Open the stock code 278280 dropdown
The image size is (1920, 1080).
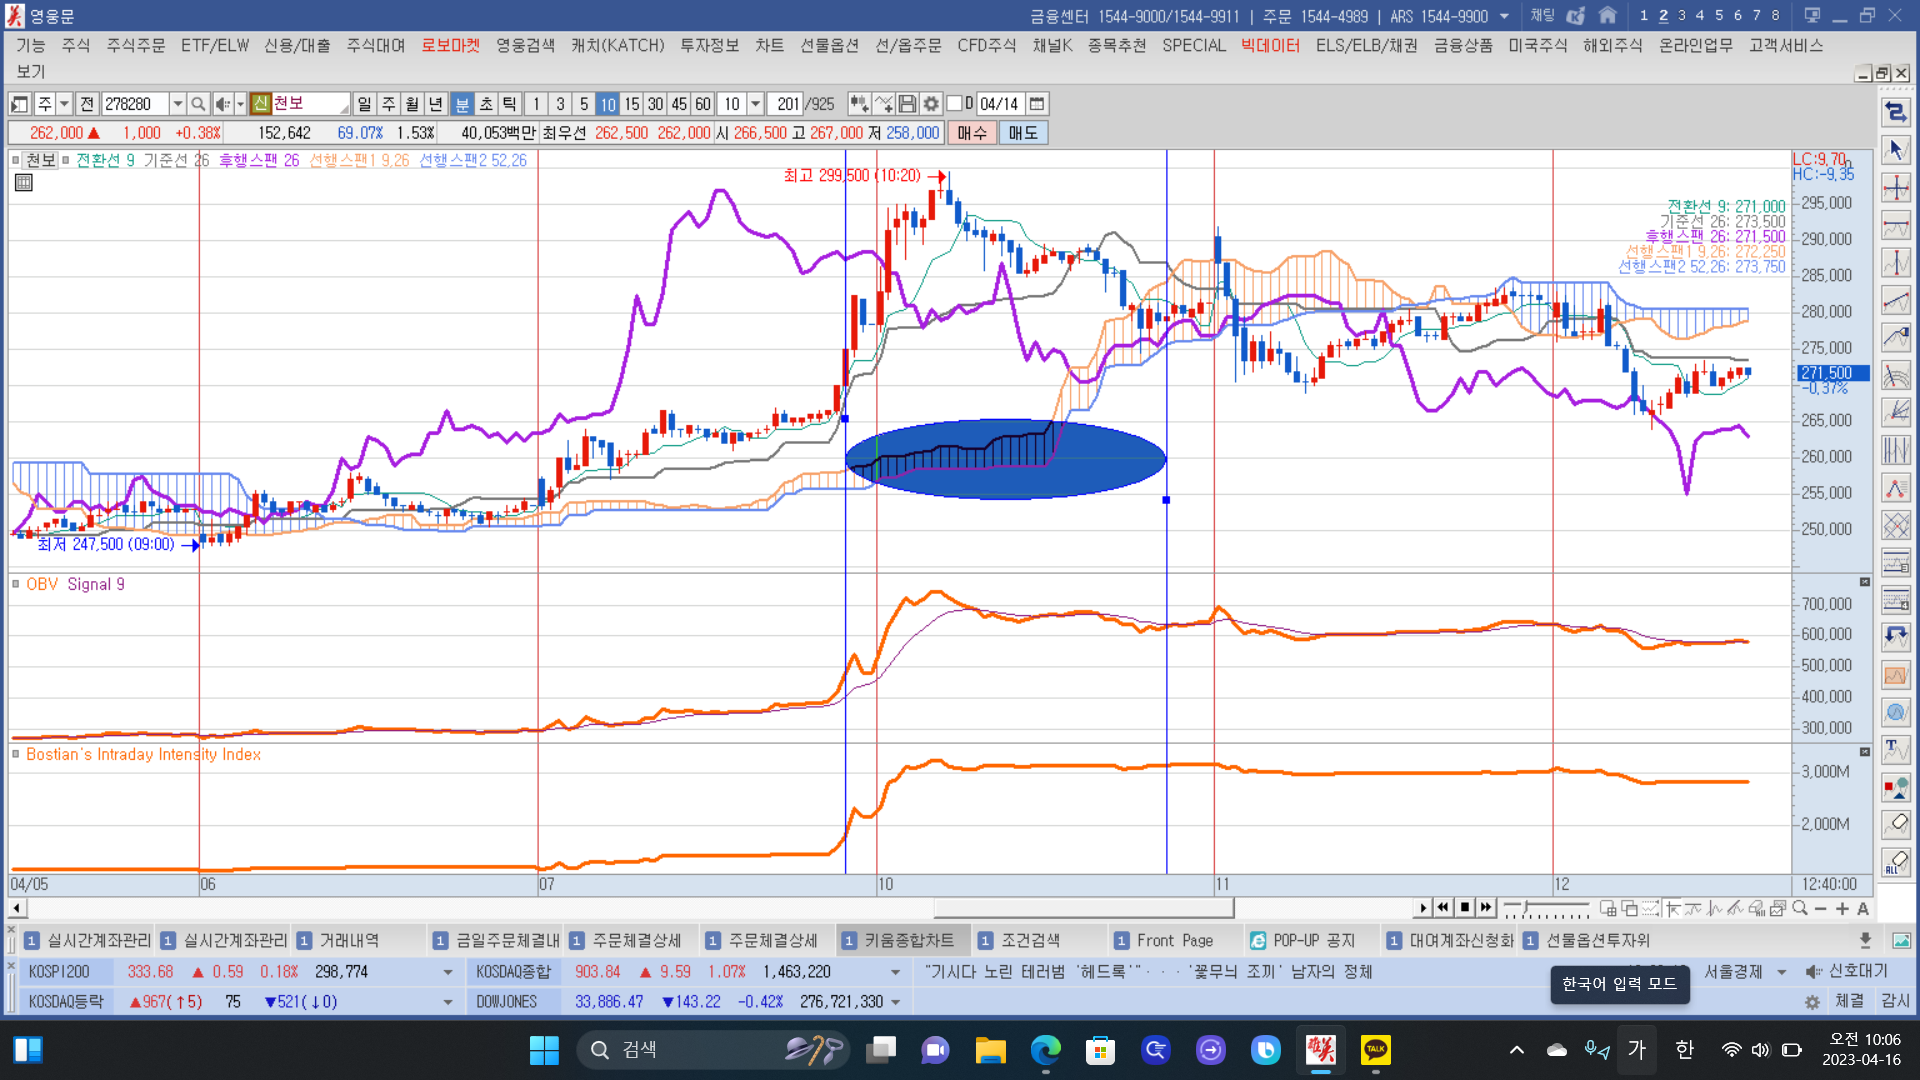coord(177,104)
